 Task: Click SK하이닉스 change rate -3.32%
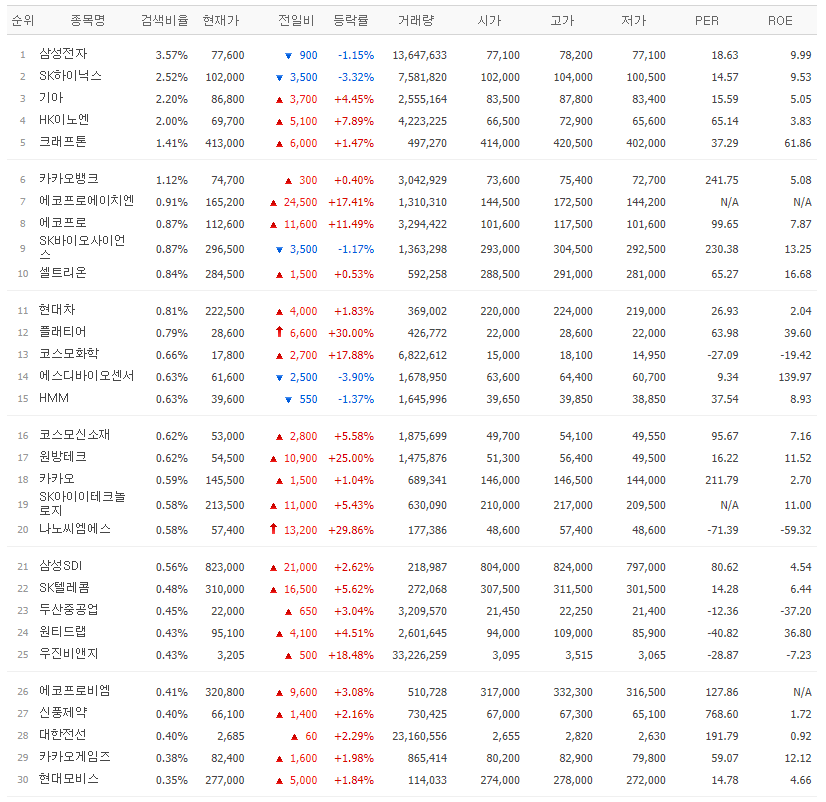[356, 77]
